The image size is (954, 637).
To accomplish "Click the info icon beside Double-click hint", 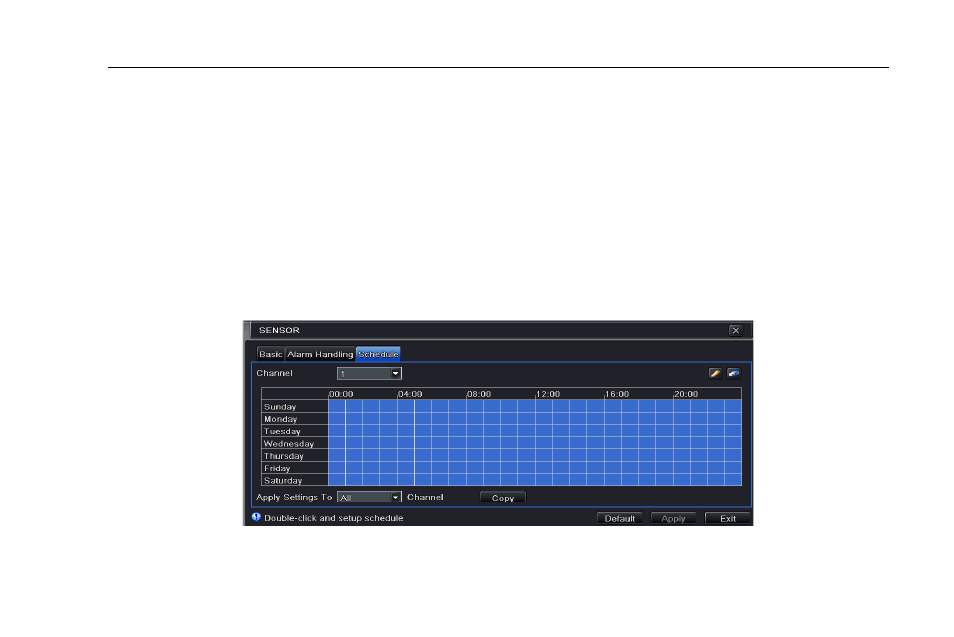I will click(256, 517).
